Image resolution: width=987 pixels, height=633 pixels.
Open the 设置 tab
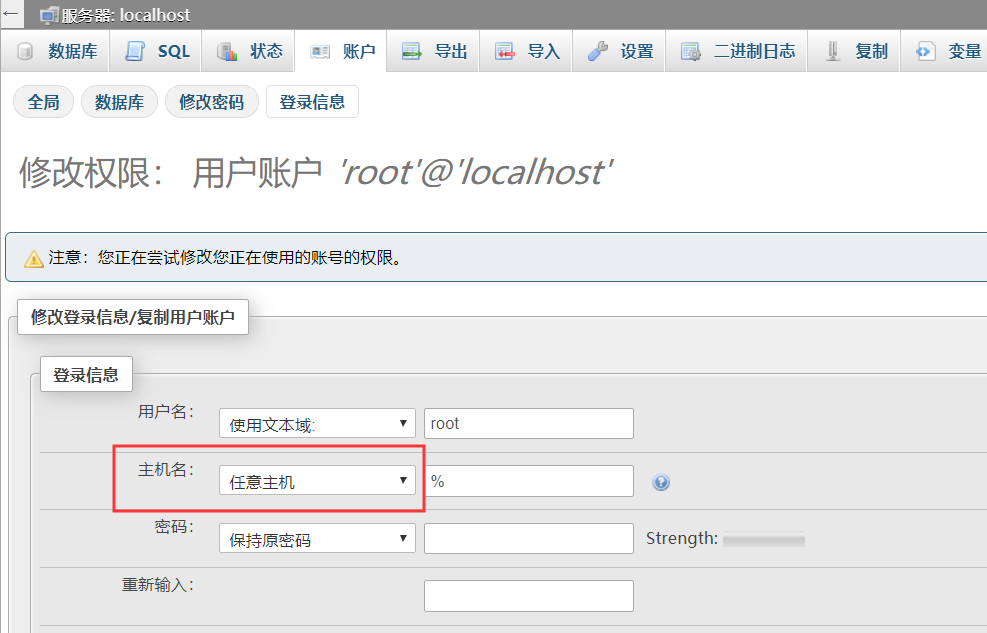[x=619, y=51]
